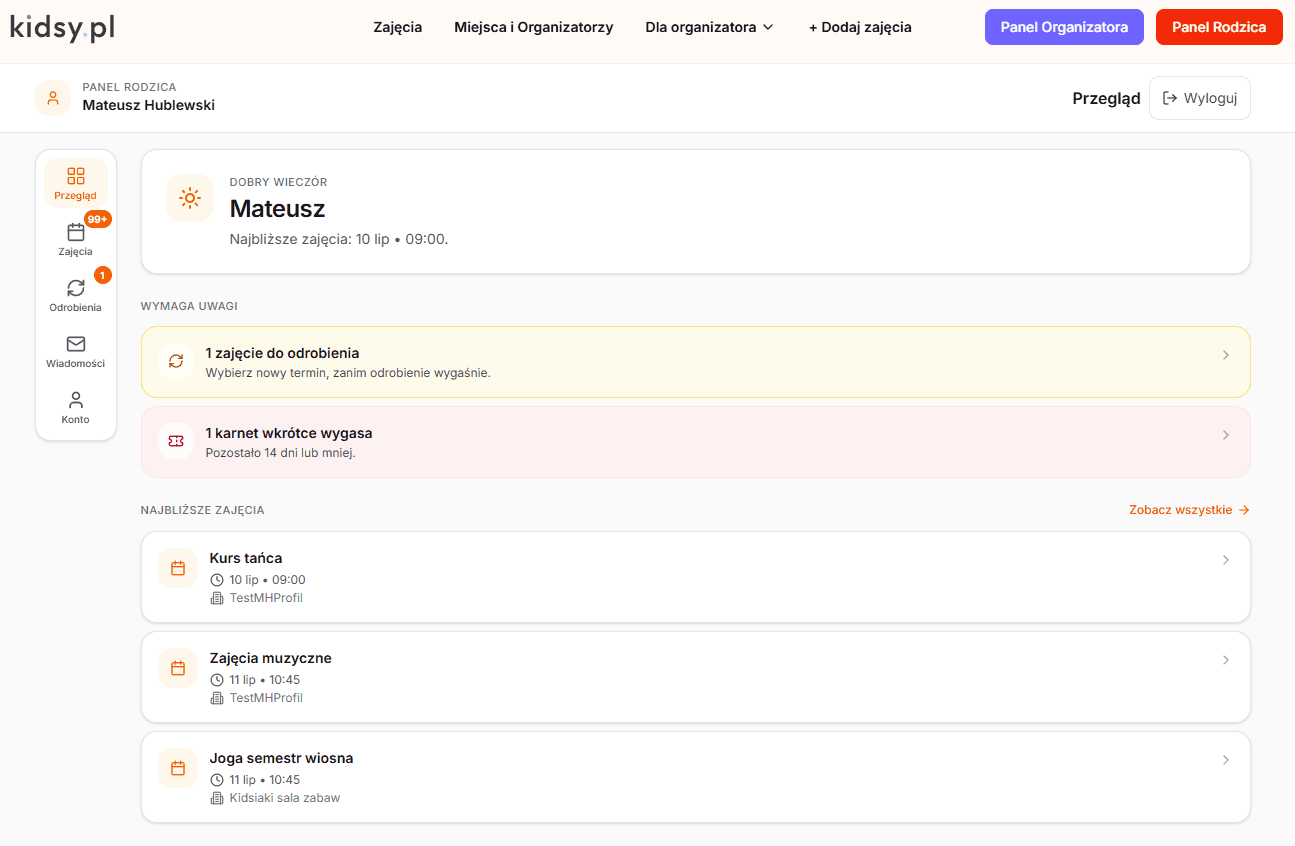Click the ticket icon in expiring pass alert
The image size is (1295, 846).
click(x=176, y=441)
